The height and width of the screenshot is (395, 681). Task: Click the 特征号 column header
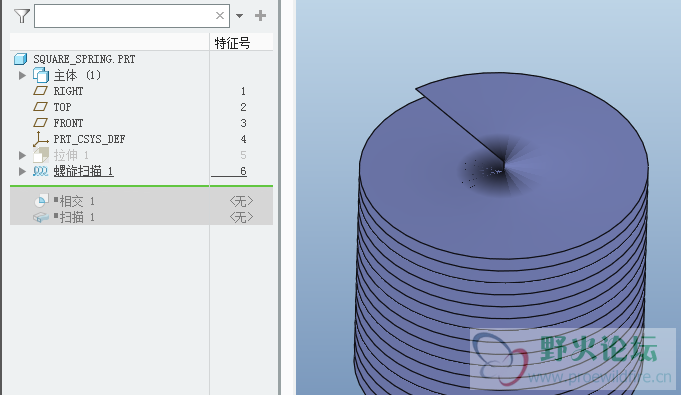click(232, 43)
